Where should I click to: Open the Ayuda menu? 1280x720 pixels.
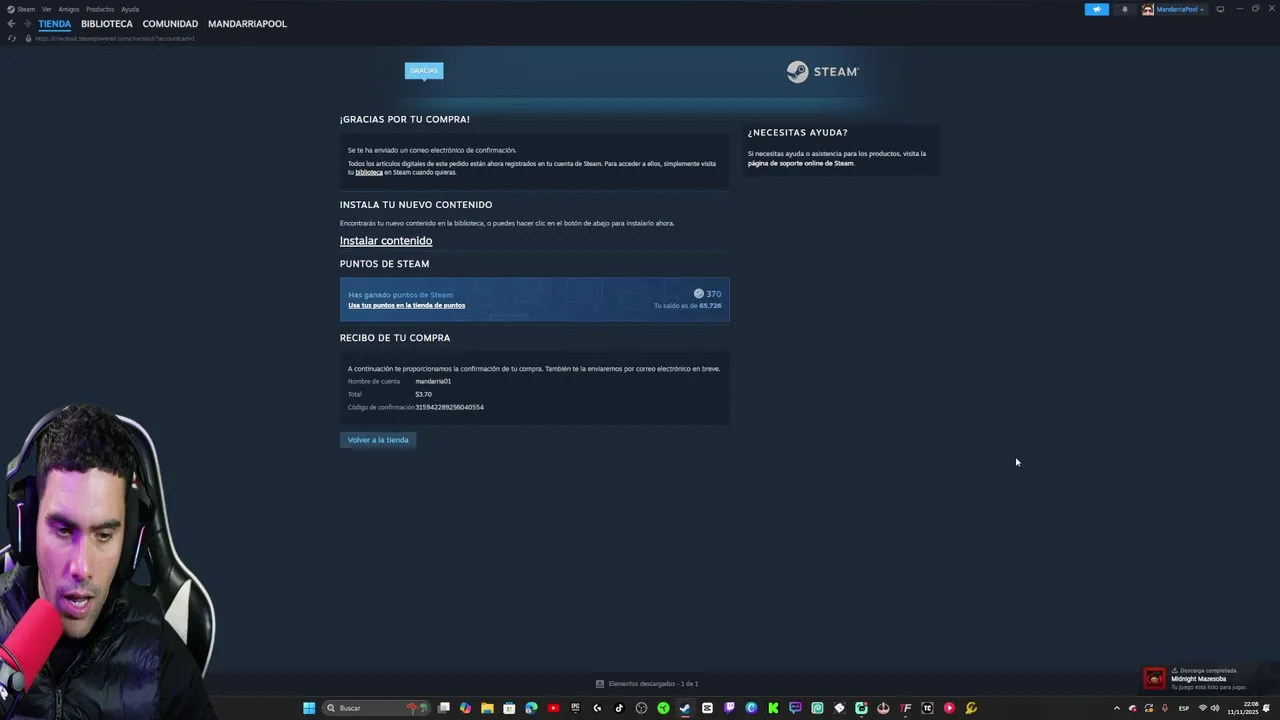click(x=130, y=9)
